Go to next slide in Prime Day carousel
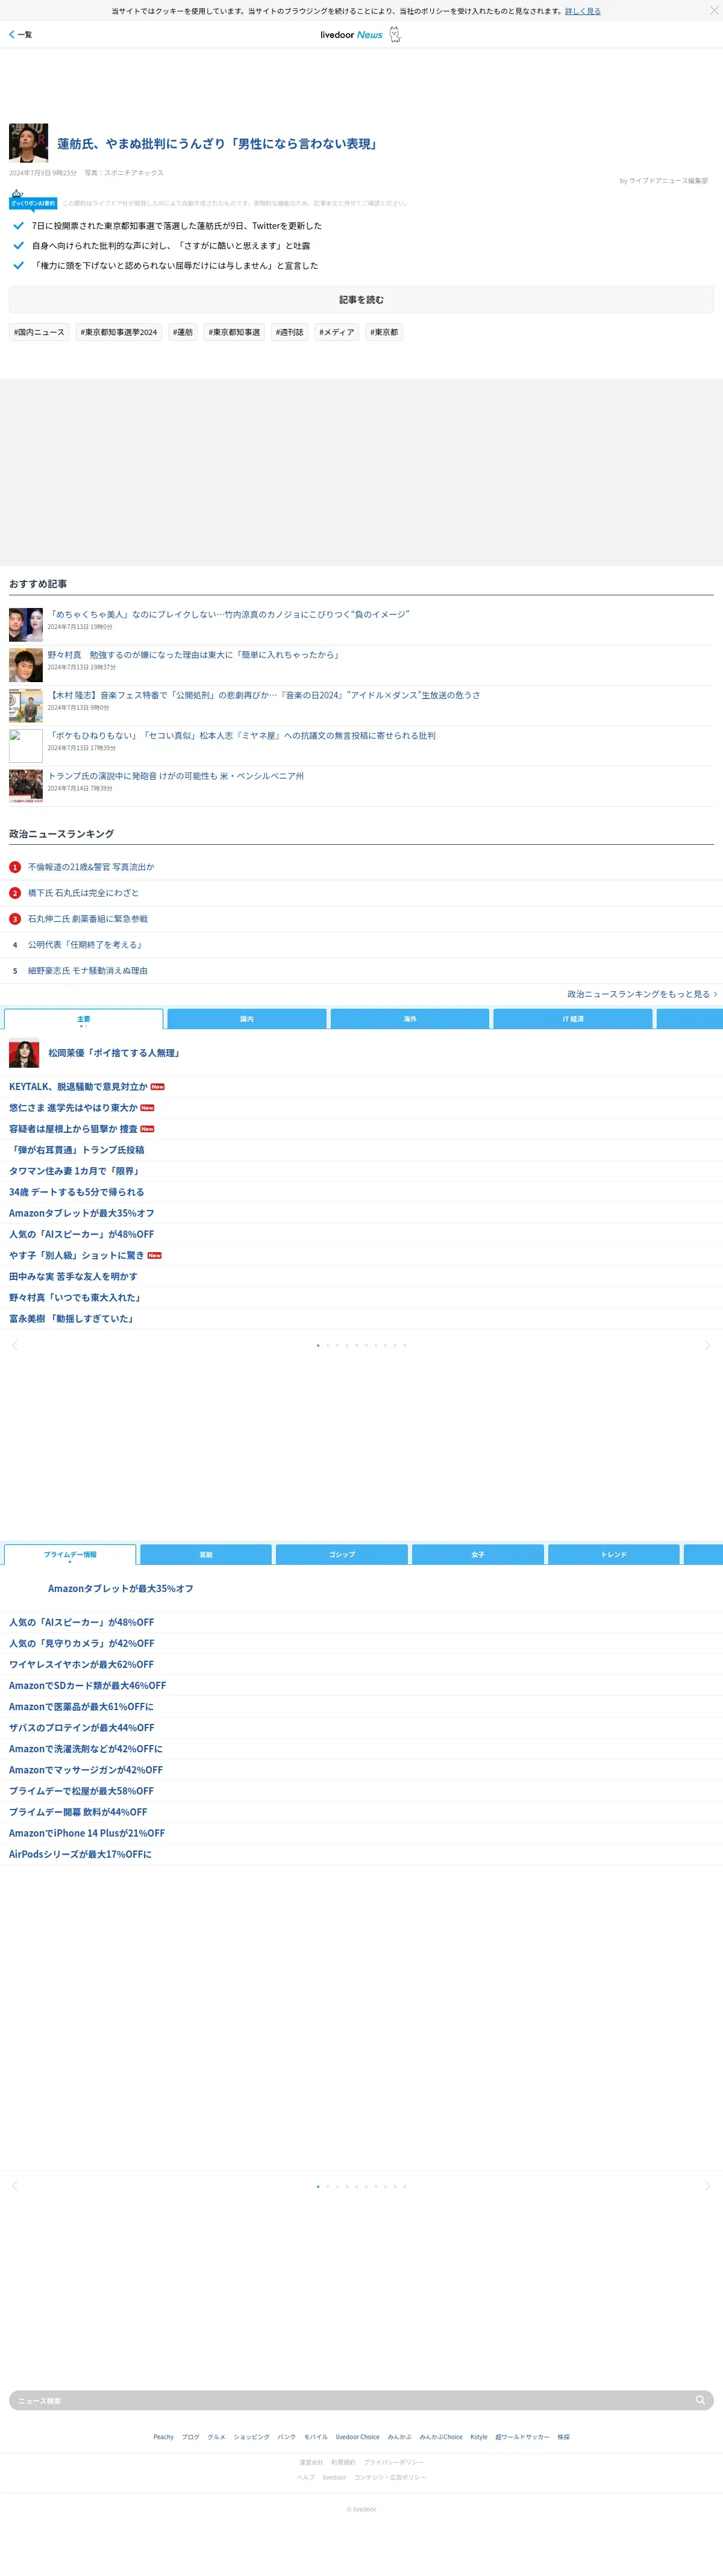Image resolution: width=723 pixels, height=2576 pixels. (x=708, y=2186)
